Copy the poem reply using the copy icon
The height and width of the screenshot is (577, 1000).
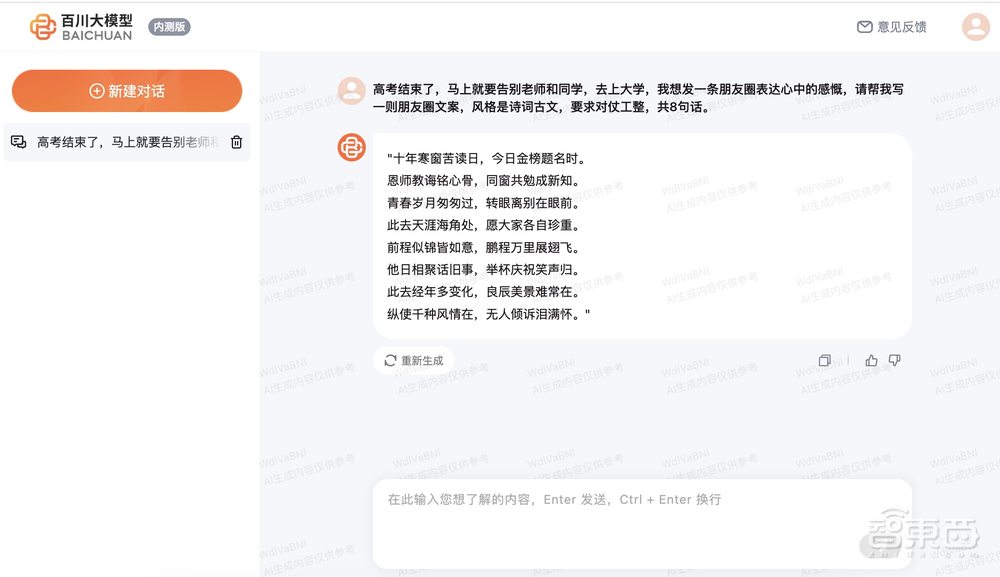click(x=825, y=359)
